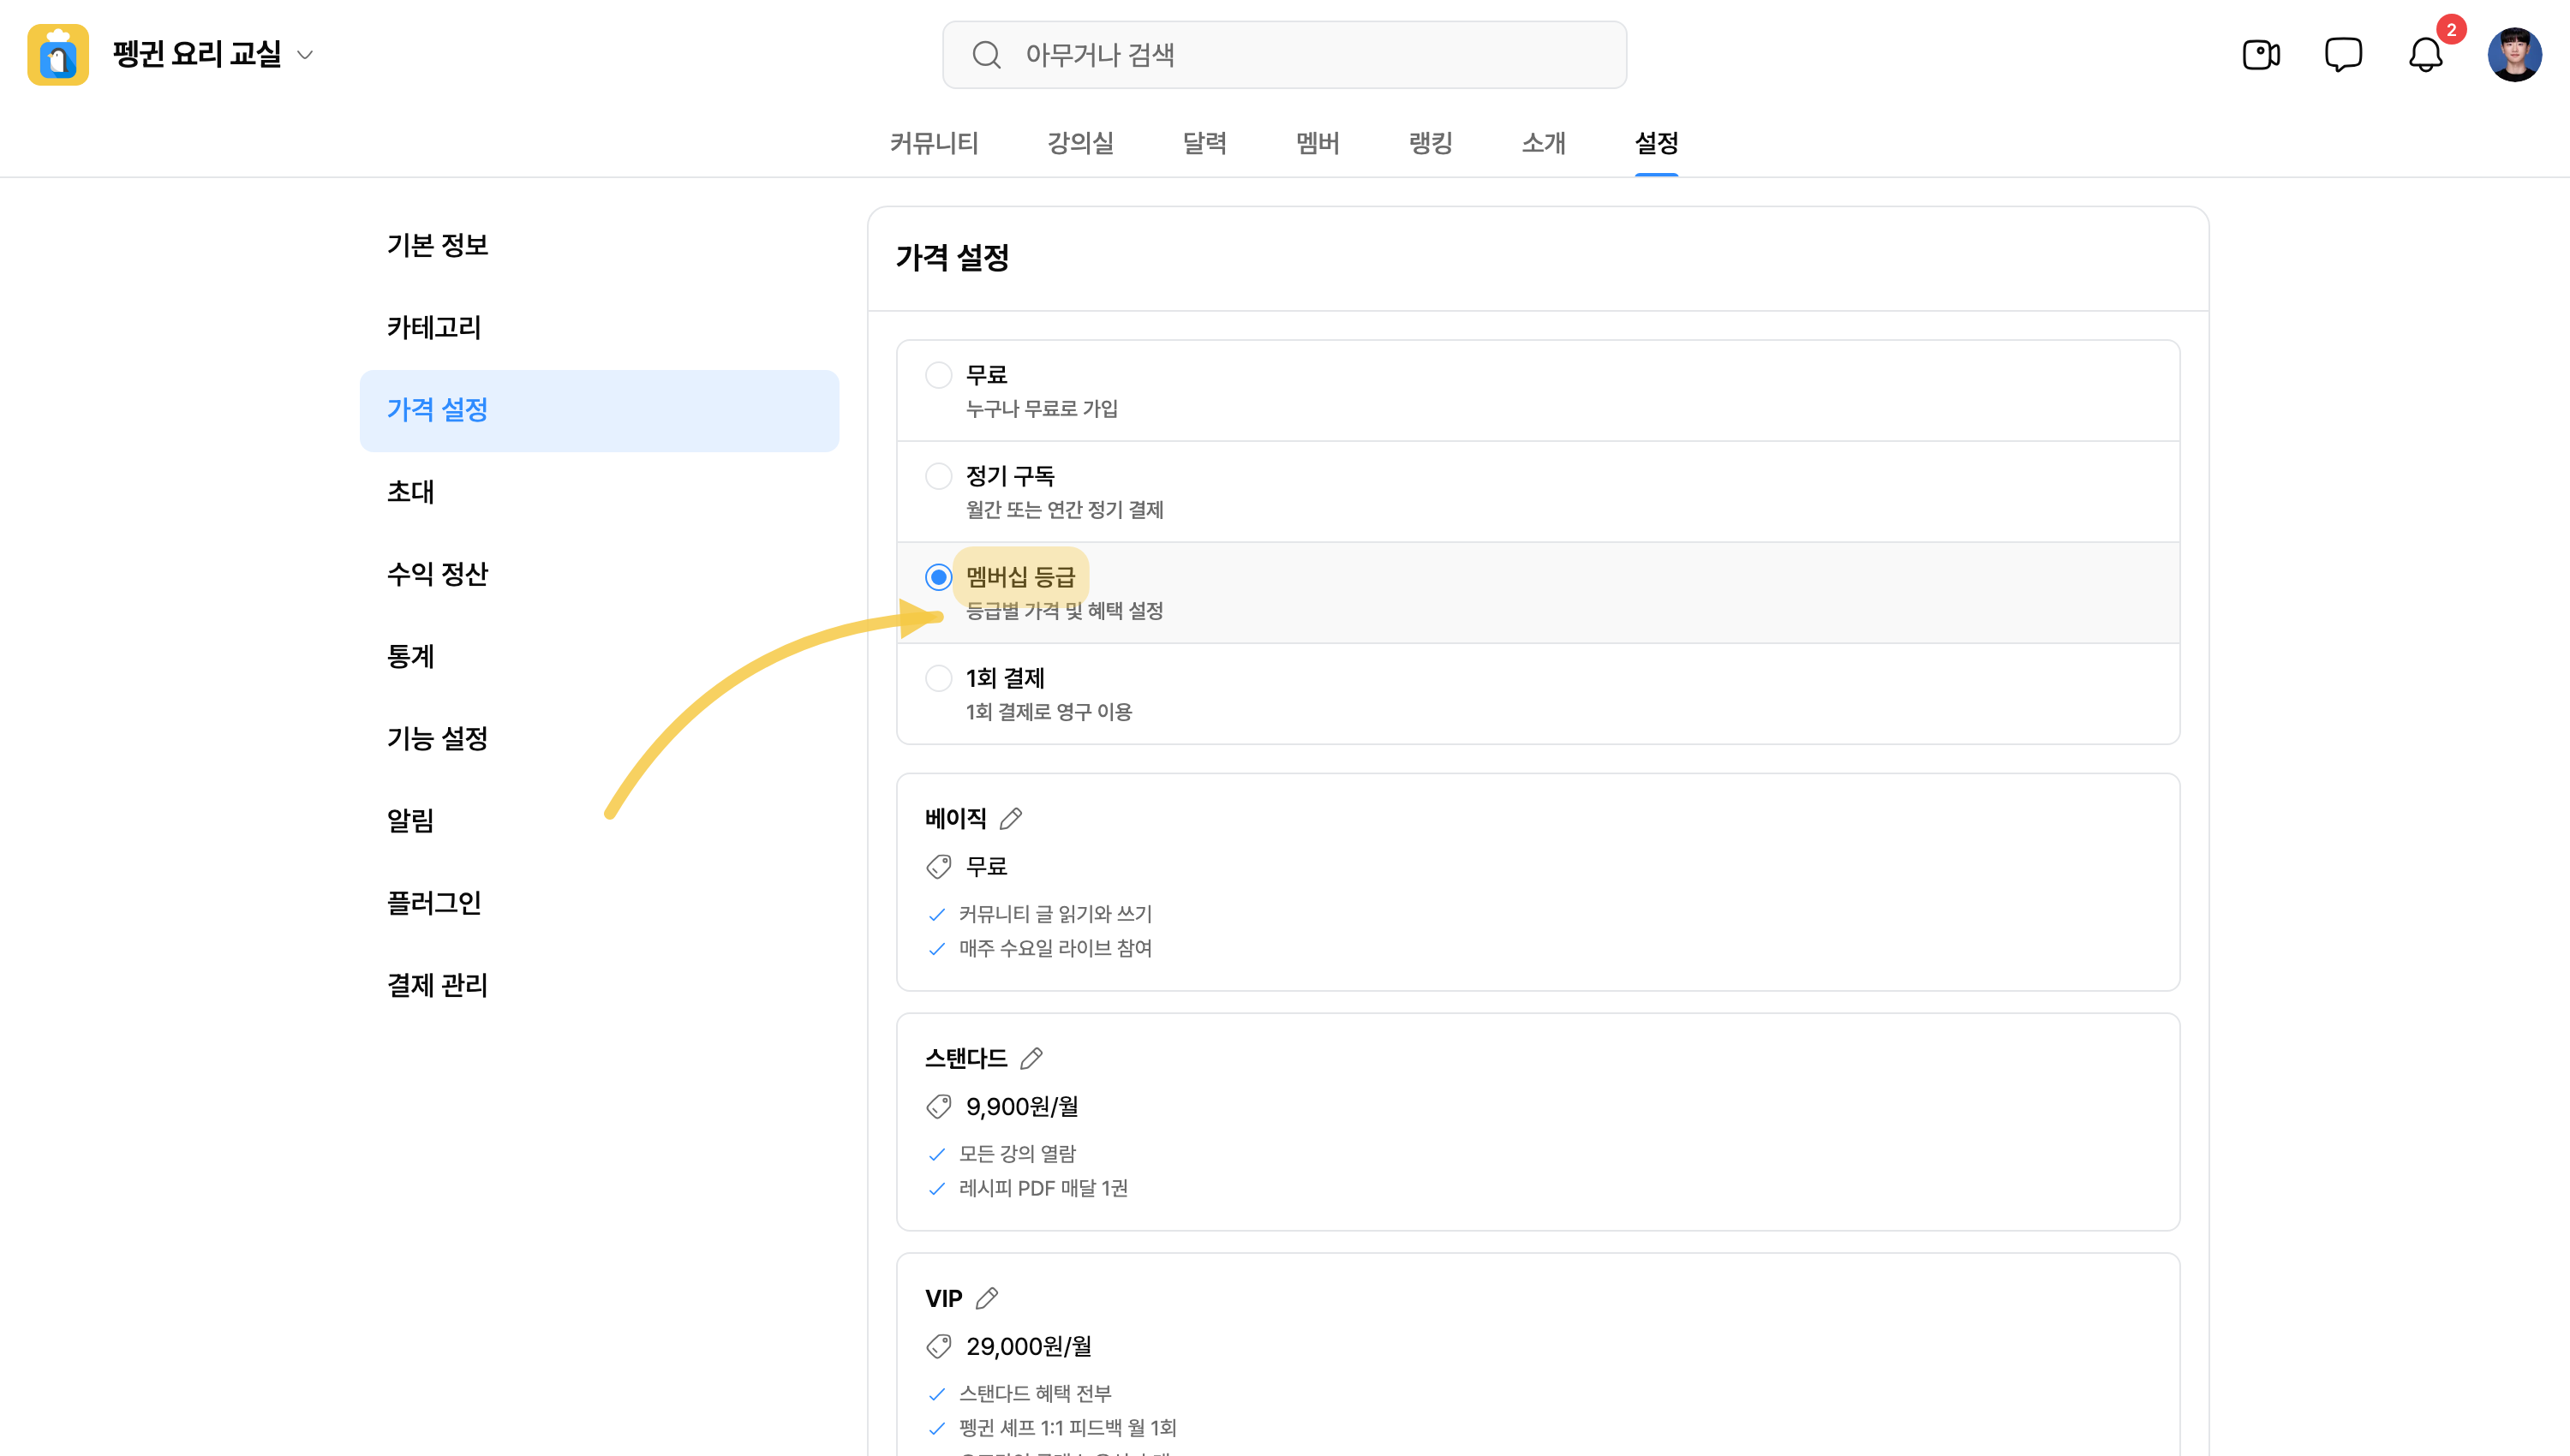Select the 멤버십 등급 radio button

coord(938,577)
